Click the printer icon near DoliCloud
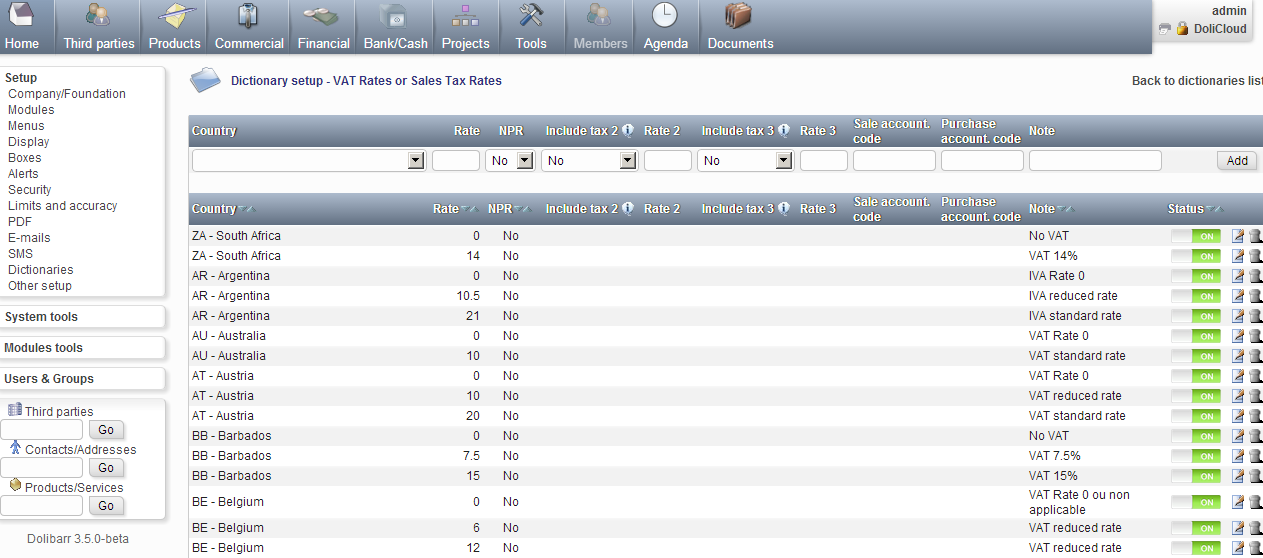 pyautogui.click(x=1164, y=29)
